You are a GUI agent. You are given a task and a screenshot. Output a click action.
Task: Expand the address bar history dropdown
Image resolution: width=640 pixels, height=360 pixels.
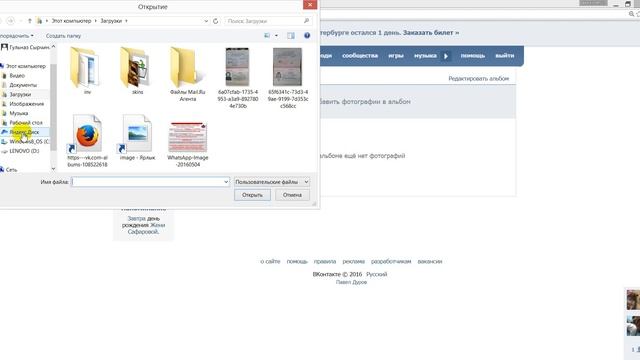point(206,21)
